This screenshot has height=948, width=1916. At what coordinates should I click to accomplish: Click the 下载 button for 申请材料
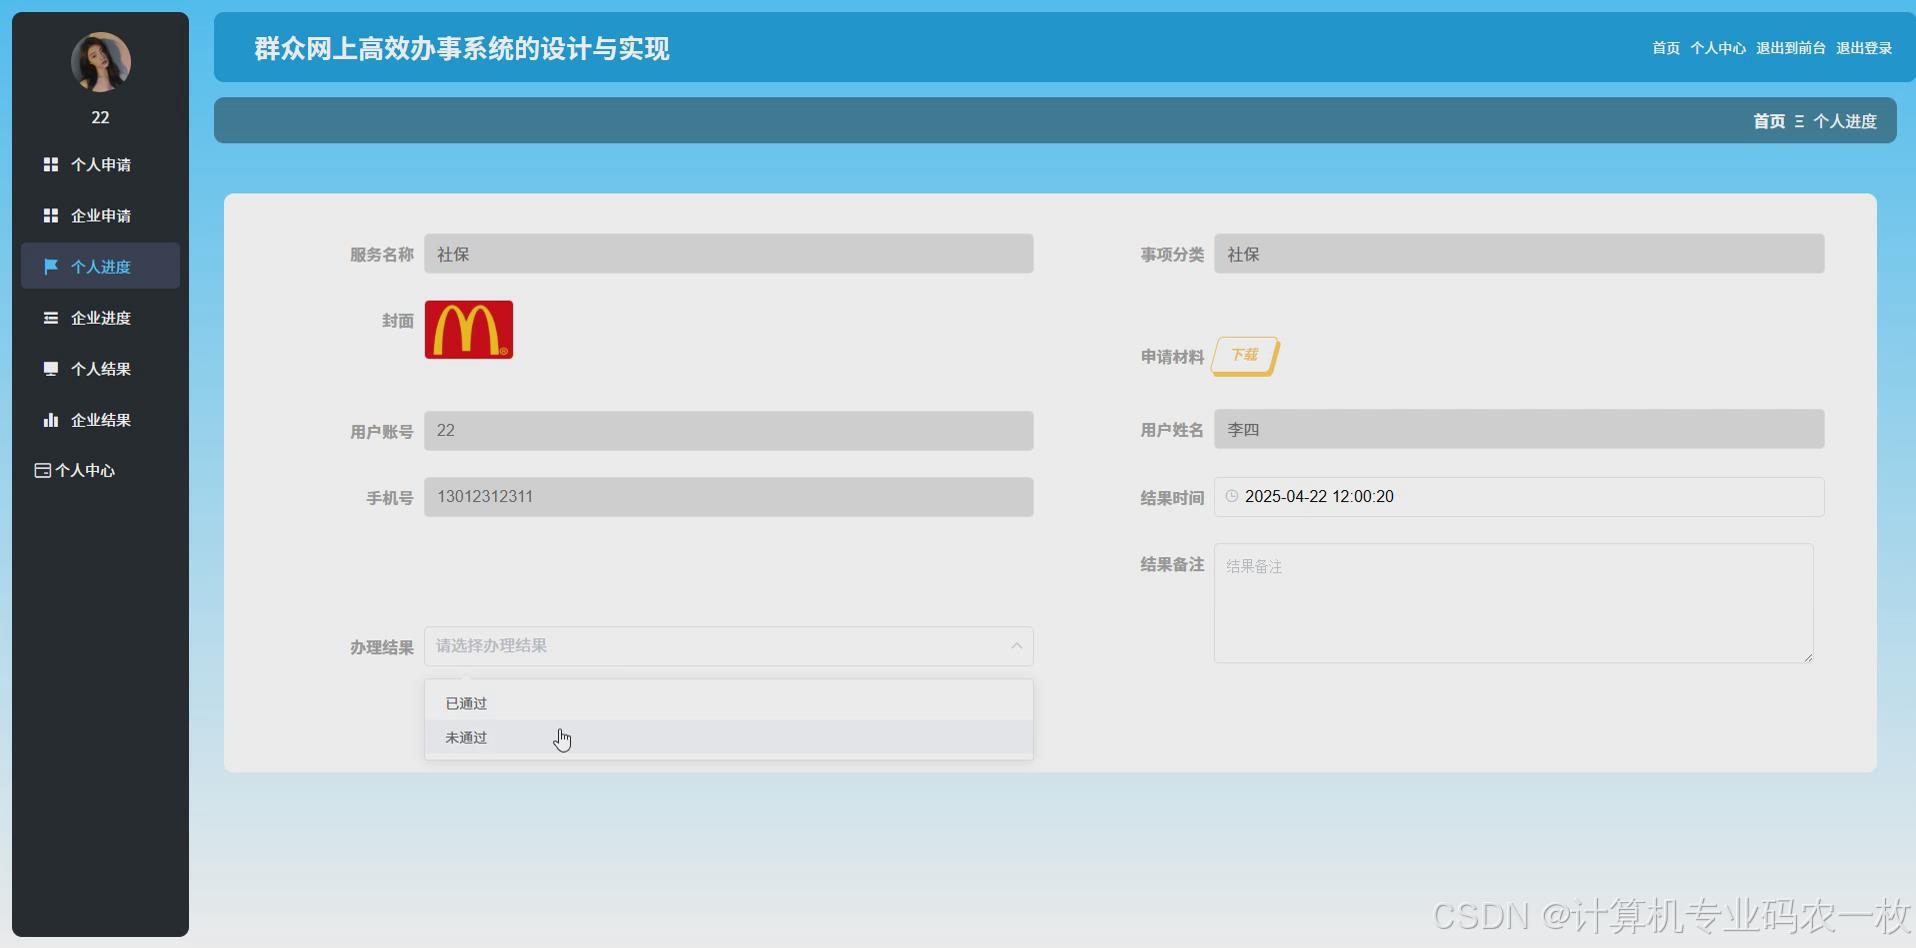[x=1245, y=355]
